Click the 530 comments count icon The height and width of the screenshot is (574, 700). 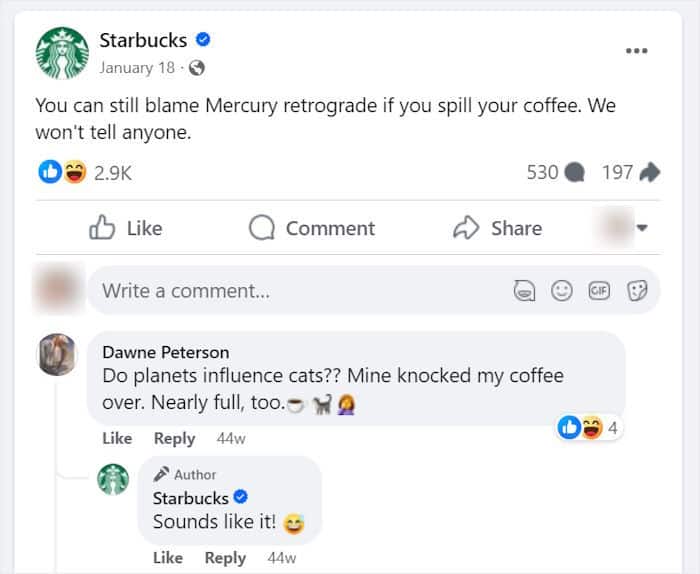click(x=574, y=172)
